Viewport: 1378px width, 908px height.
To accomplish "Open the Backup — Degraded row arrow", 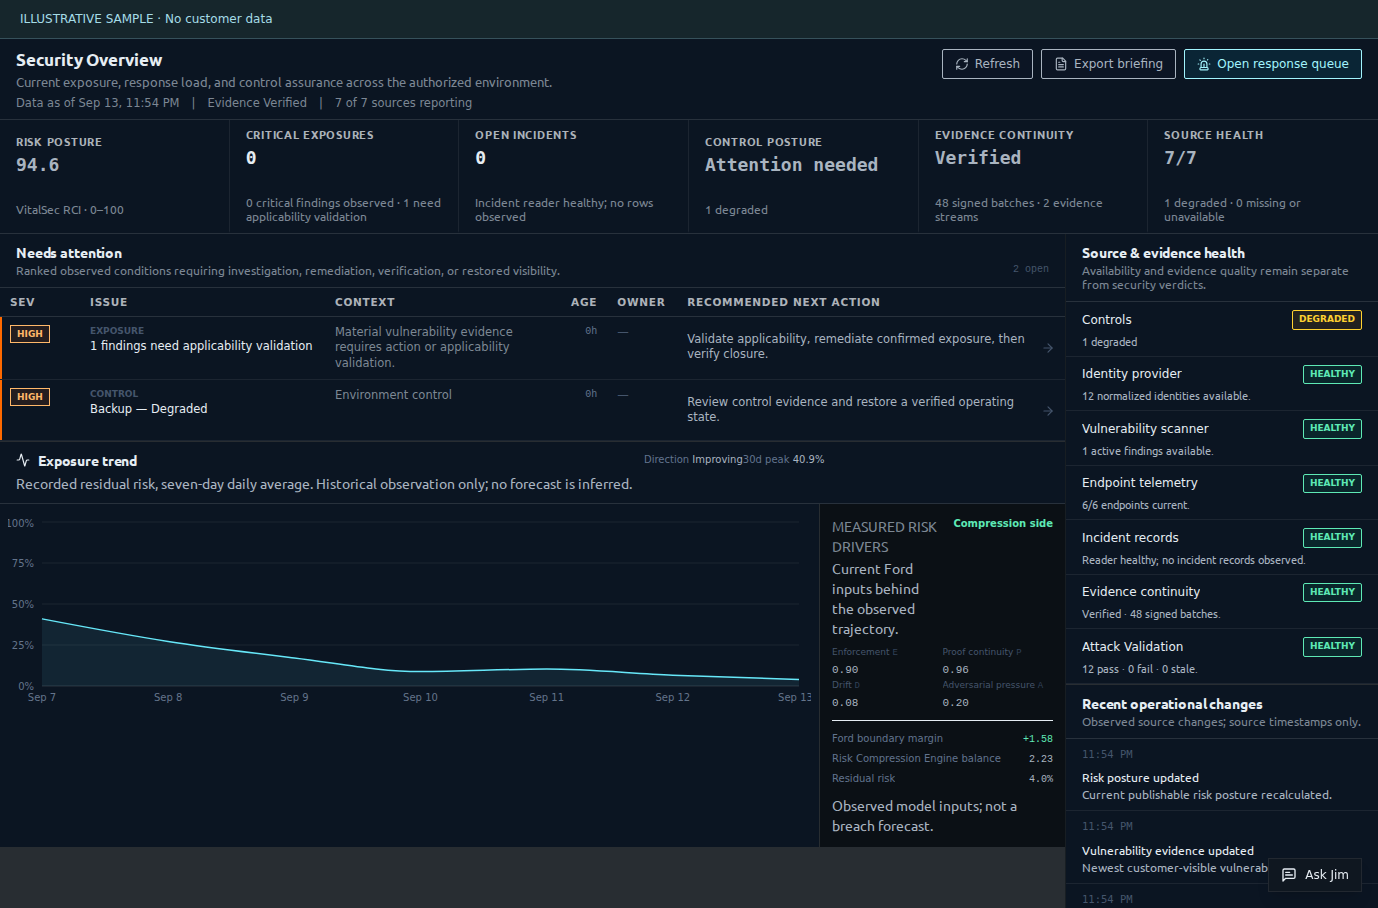I will pyautogui.click(x=1048, y=411).
